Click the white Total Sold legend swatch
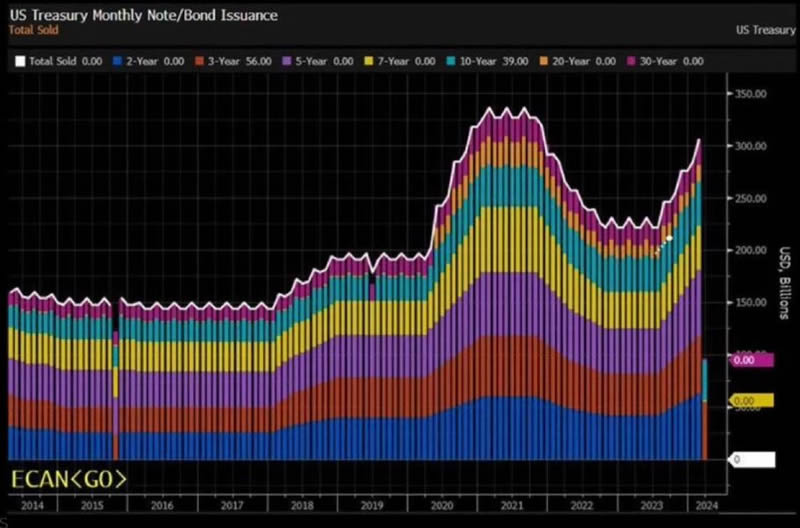The image size is (800, 528). (x=20, y=61)
